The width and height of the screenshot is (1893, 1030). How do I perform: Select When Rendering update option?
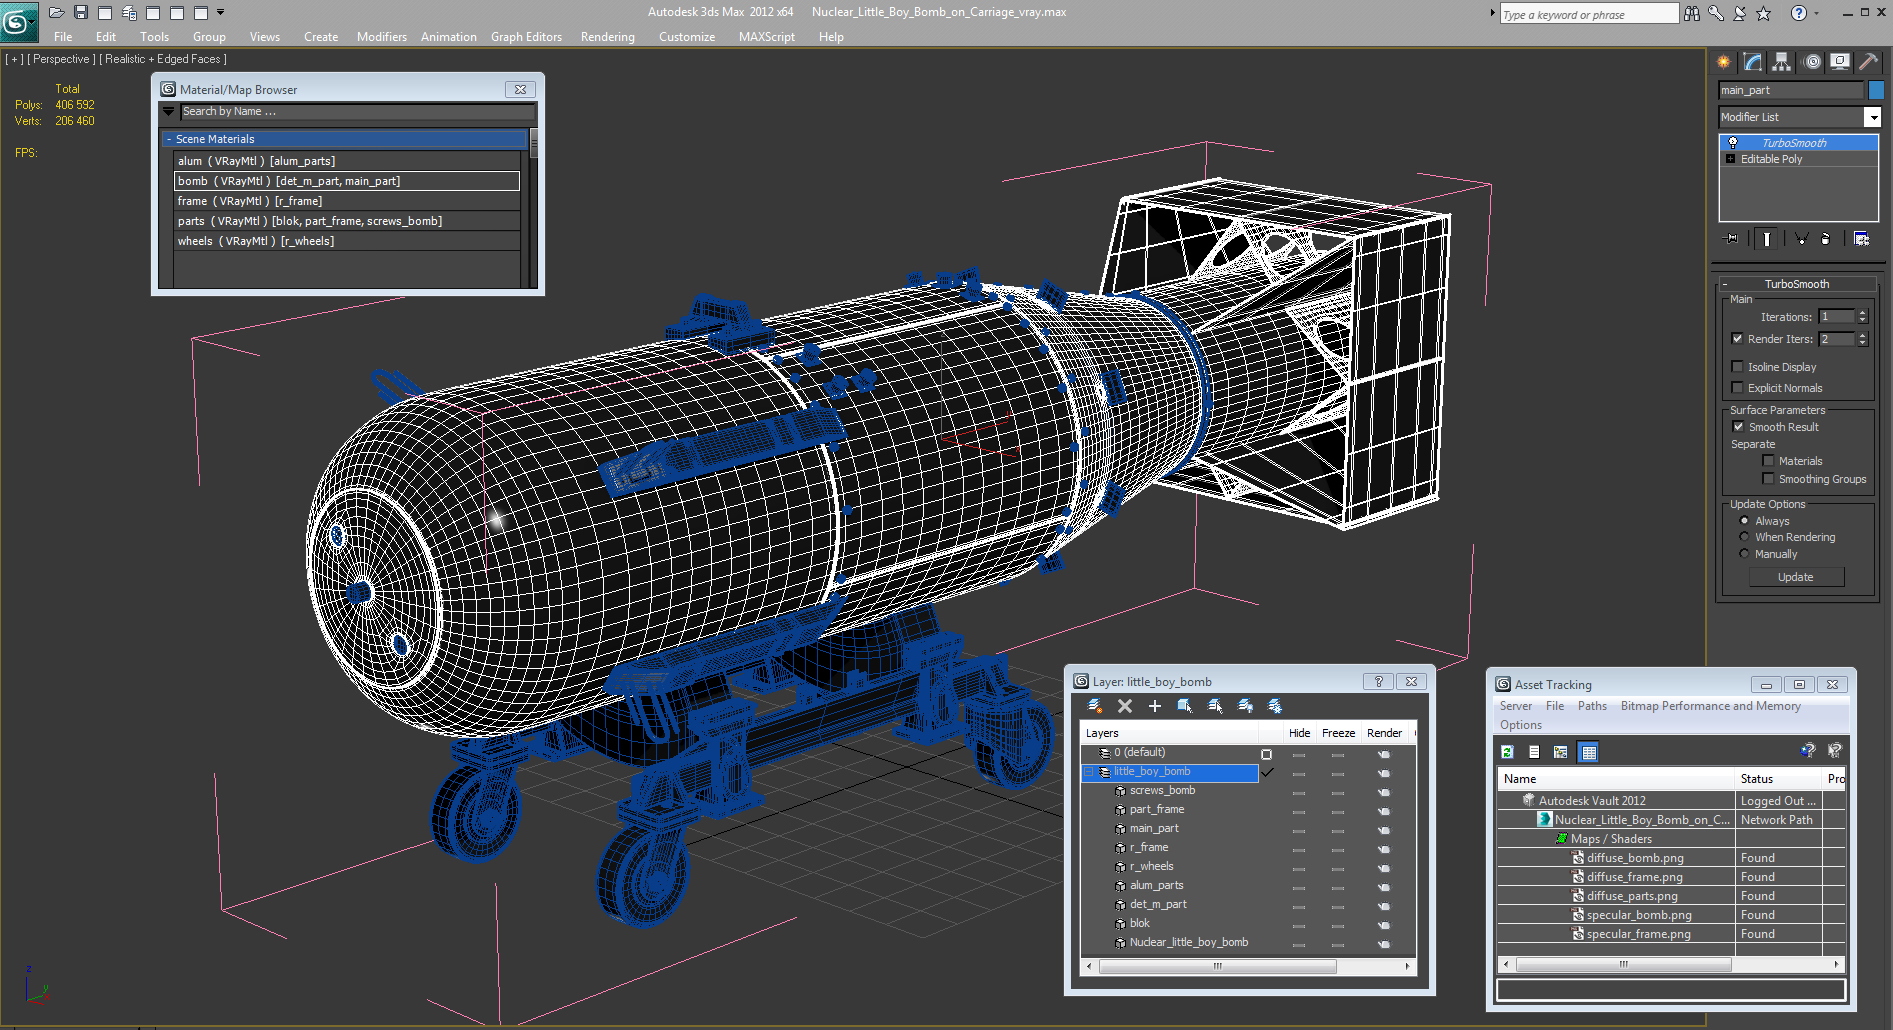(1744, 537)
